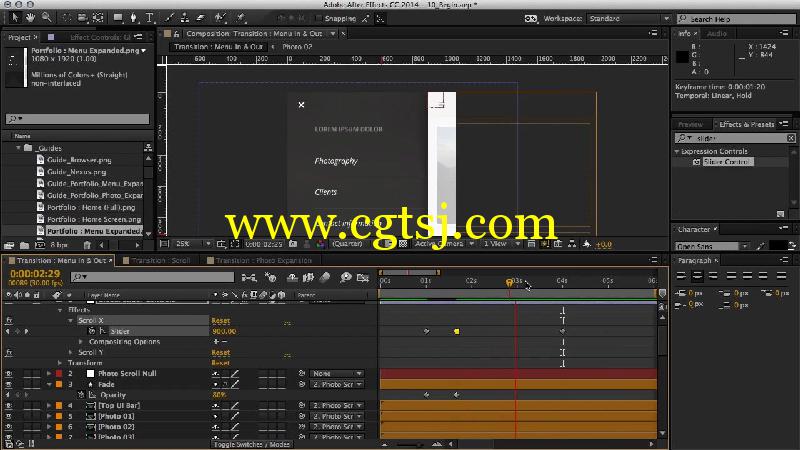This screenshot has height=450, width=800.
Task: Click Reset for Scroll X effect
Action: tap(220, 320)
